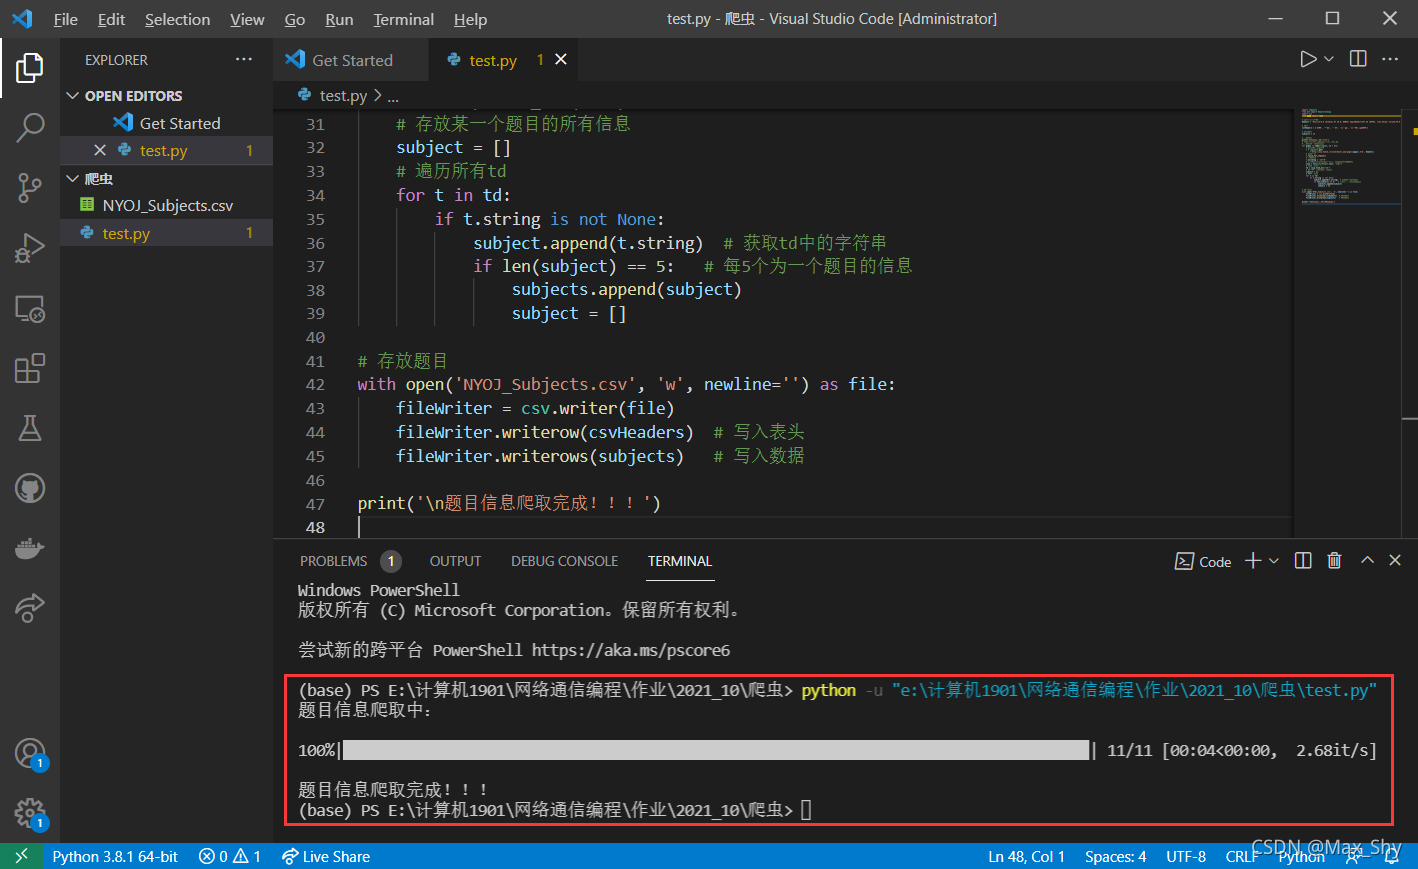Viewport: 1418px width, 869px height.
Task: Open notifications bell in status bar
Action: (x=1391, y=856)
